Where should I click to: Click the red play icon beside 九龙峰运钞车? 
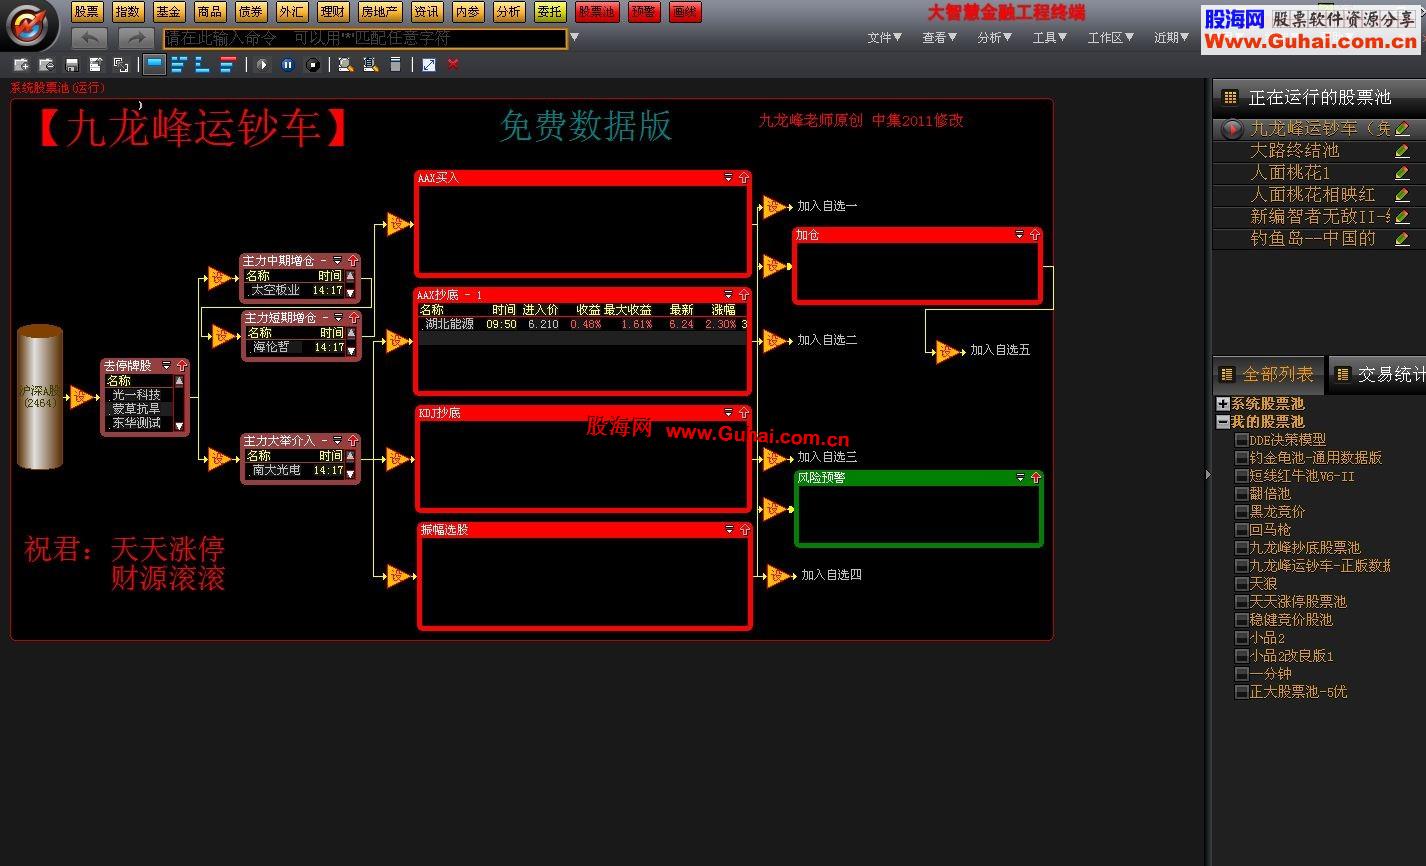1232,129
